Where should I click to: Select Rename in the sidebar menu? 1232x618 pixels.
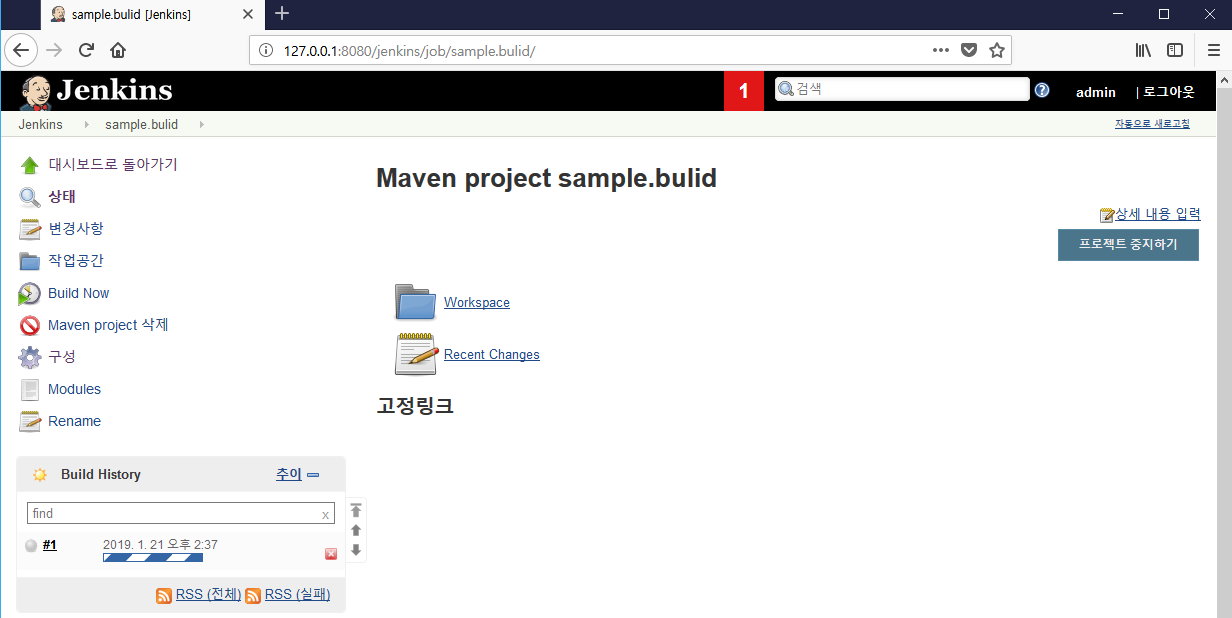tap(74, 421)
